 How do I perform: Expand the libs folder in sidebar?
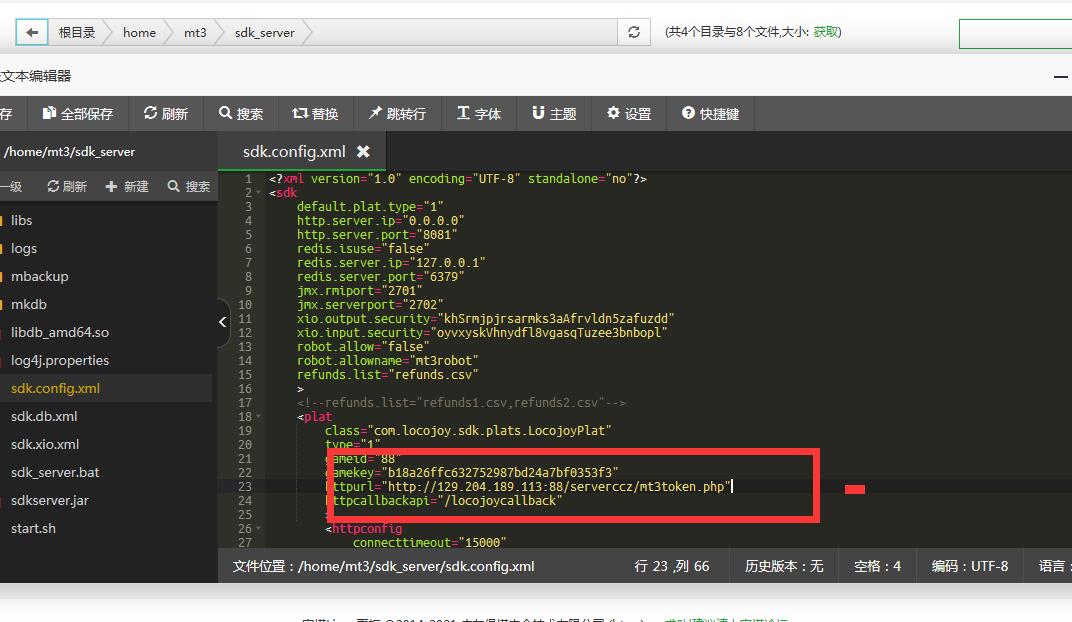(x=22, y=220)
